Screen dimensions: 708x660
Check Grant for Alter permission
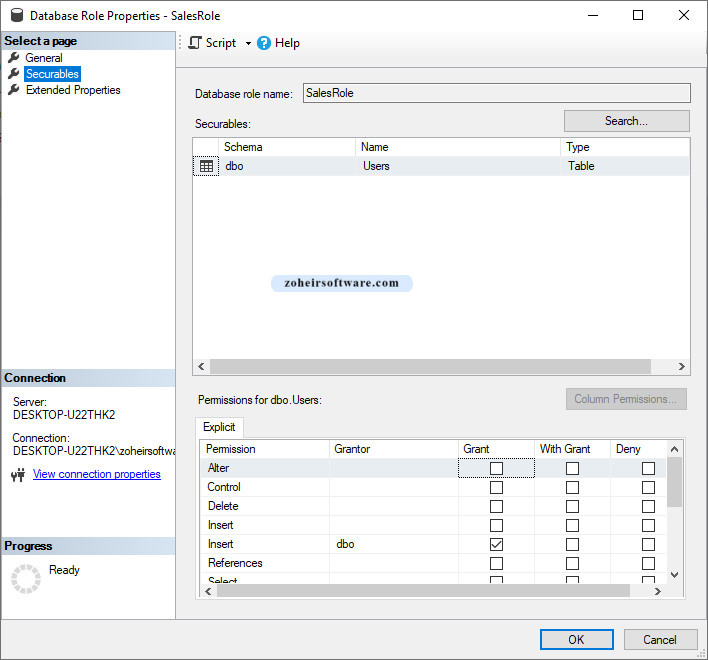(496, 468)
